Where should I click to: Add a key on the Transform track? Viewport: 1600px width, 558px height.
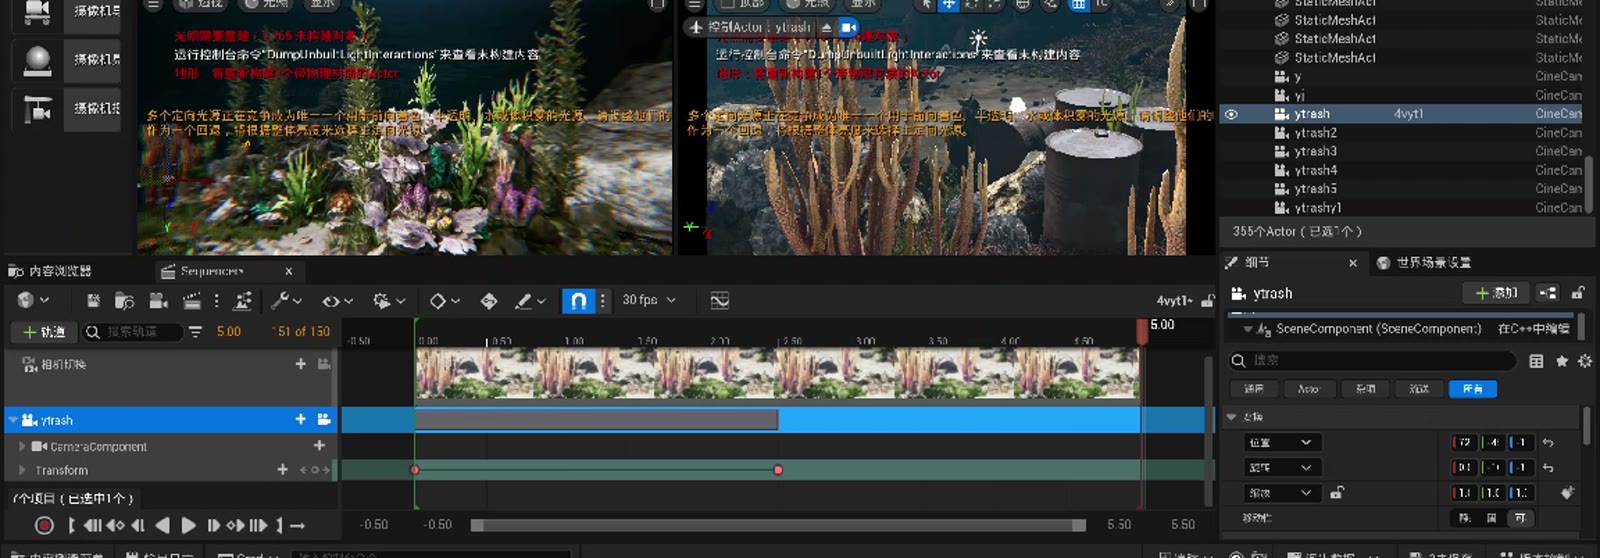coord(315,470)
